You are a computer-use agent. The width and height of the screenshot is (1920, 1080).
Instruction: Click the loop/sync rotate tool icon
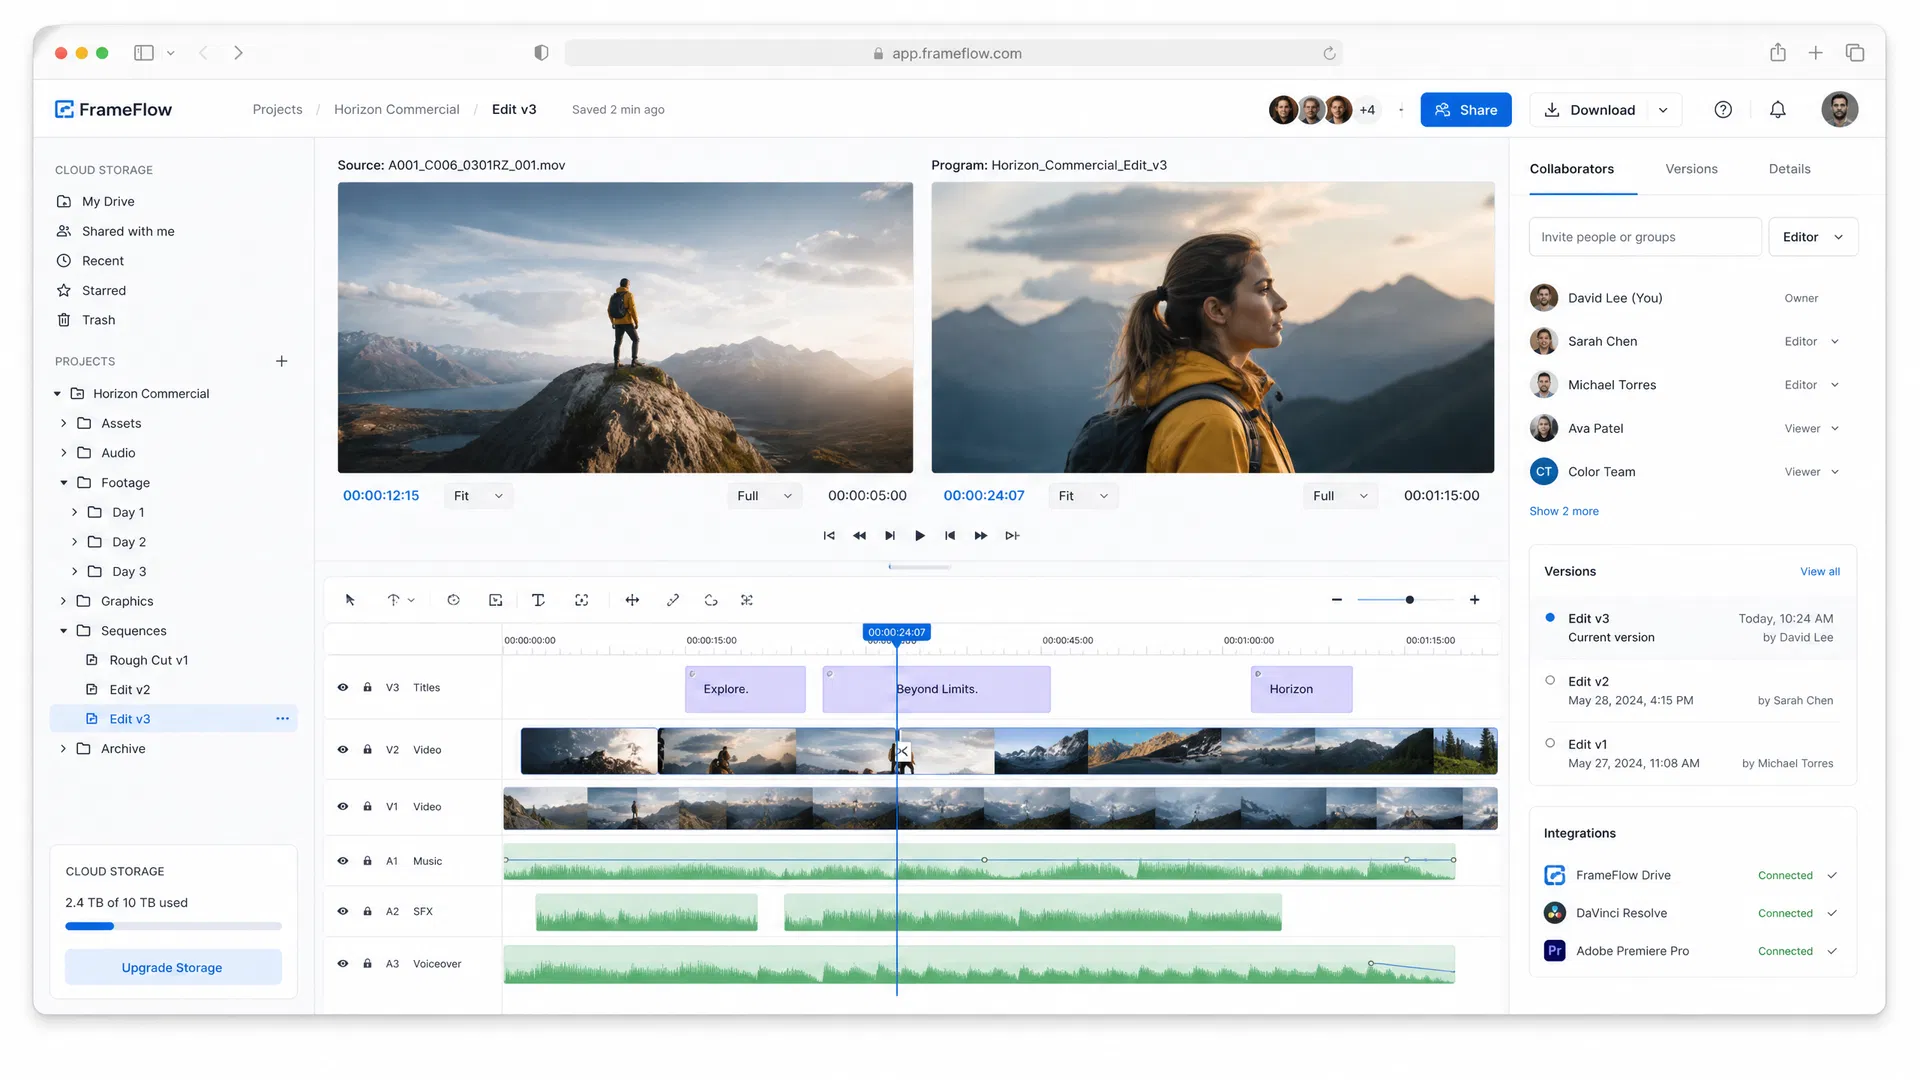pos(711,600)
